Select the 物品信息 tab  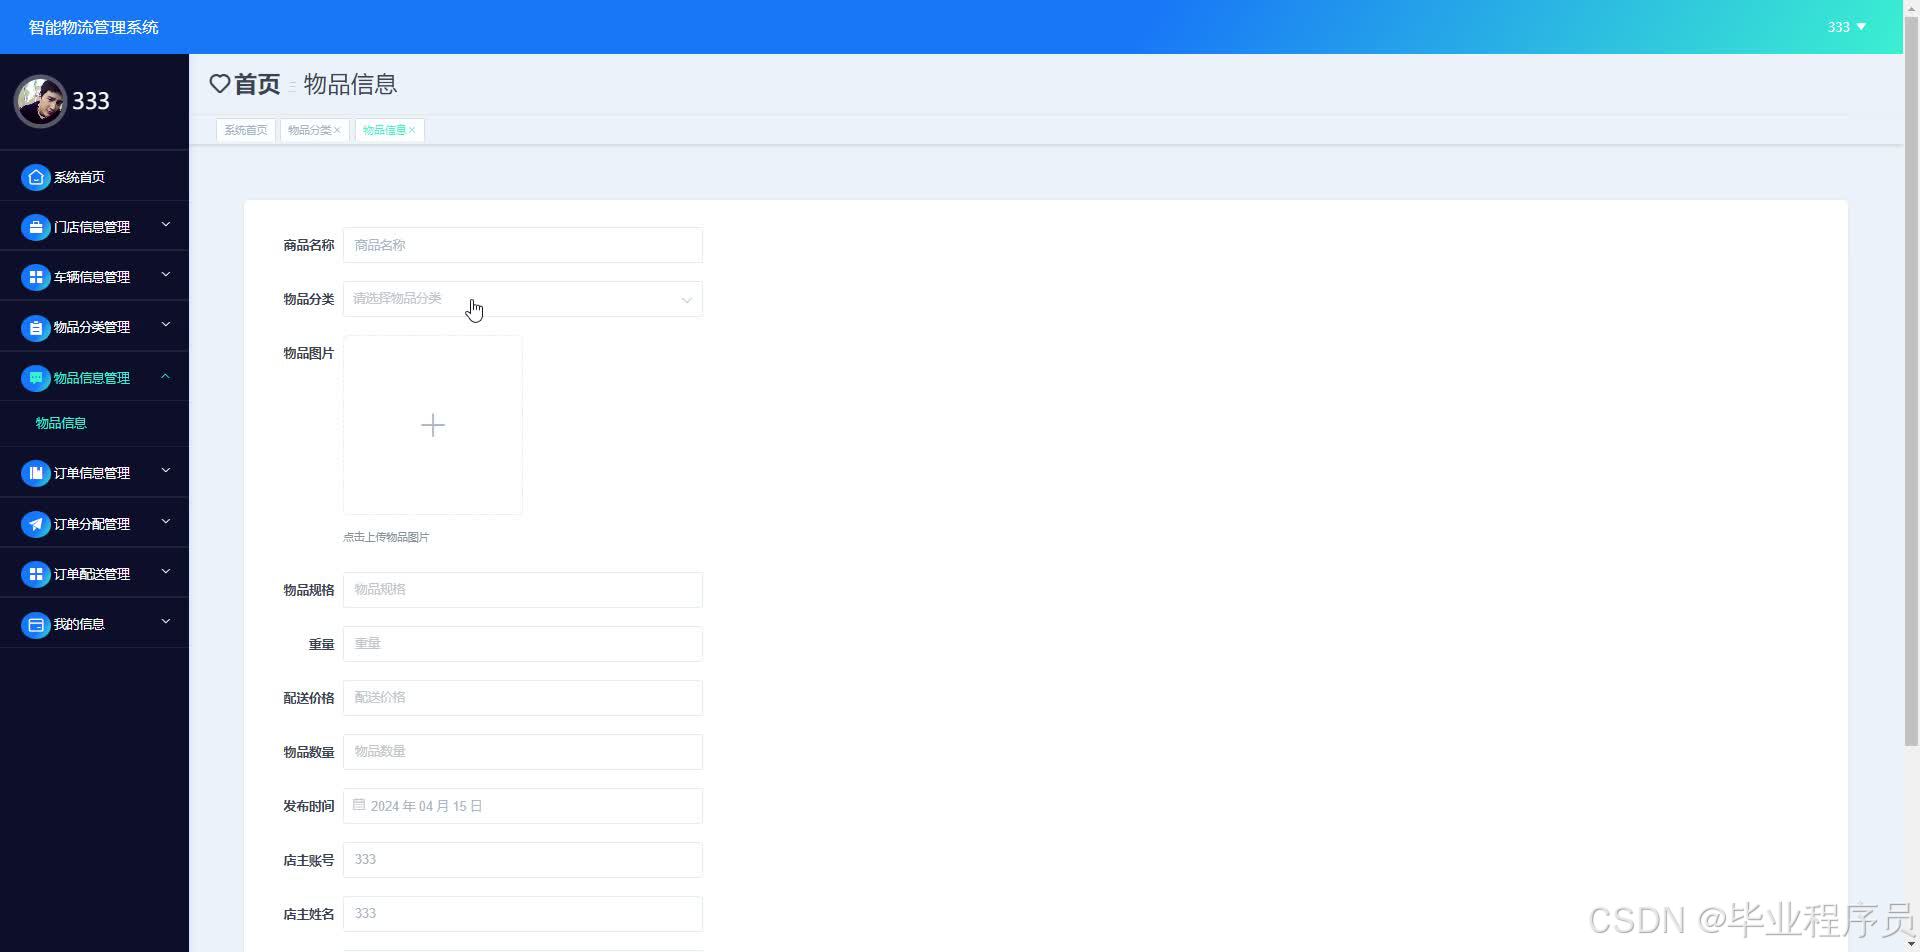point(389,130)
